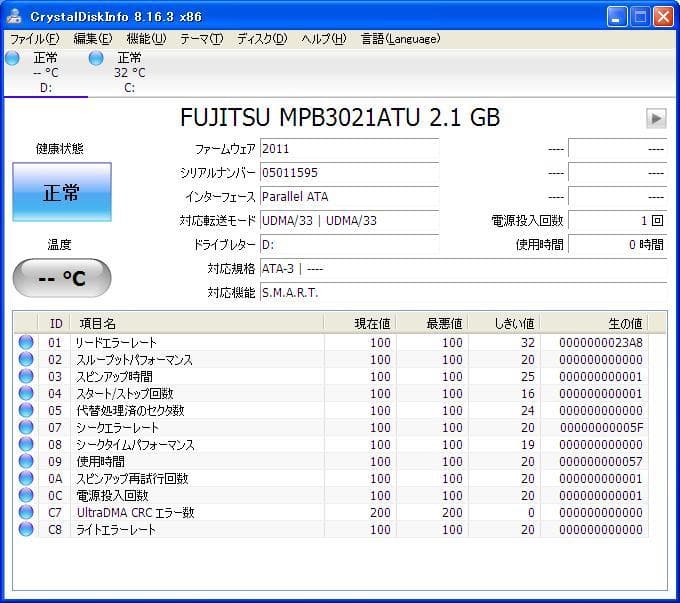Click status orb for ID C7 UltraDMA CRC
This screenshot has width=680, height=603.
tap(26, 512)
